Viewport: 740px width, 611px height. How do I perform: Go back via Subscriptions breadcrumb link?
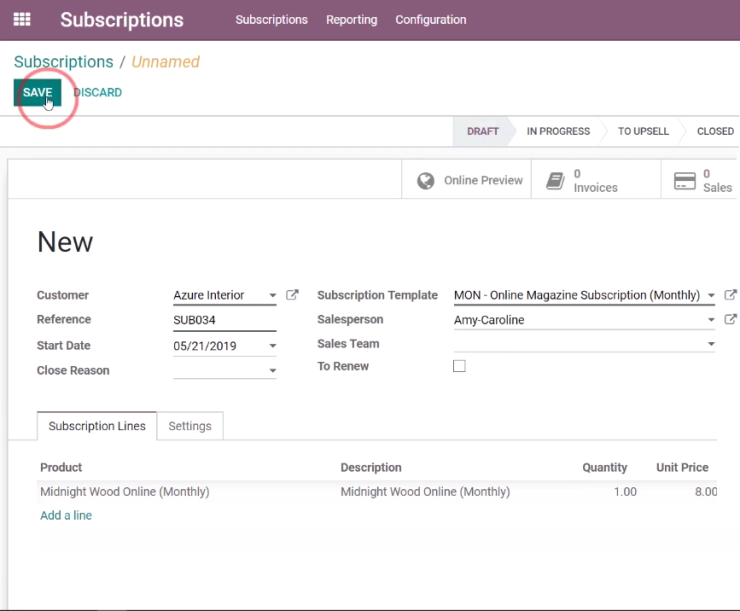coord(64,62)
